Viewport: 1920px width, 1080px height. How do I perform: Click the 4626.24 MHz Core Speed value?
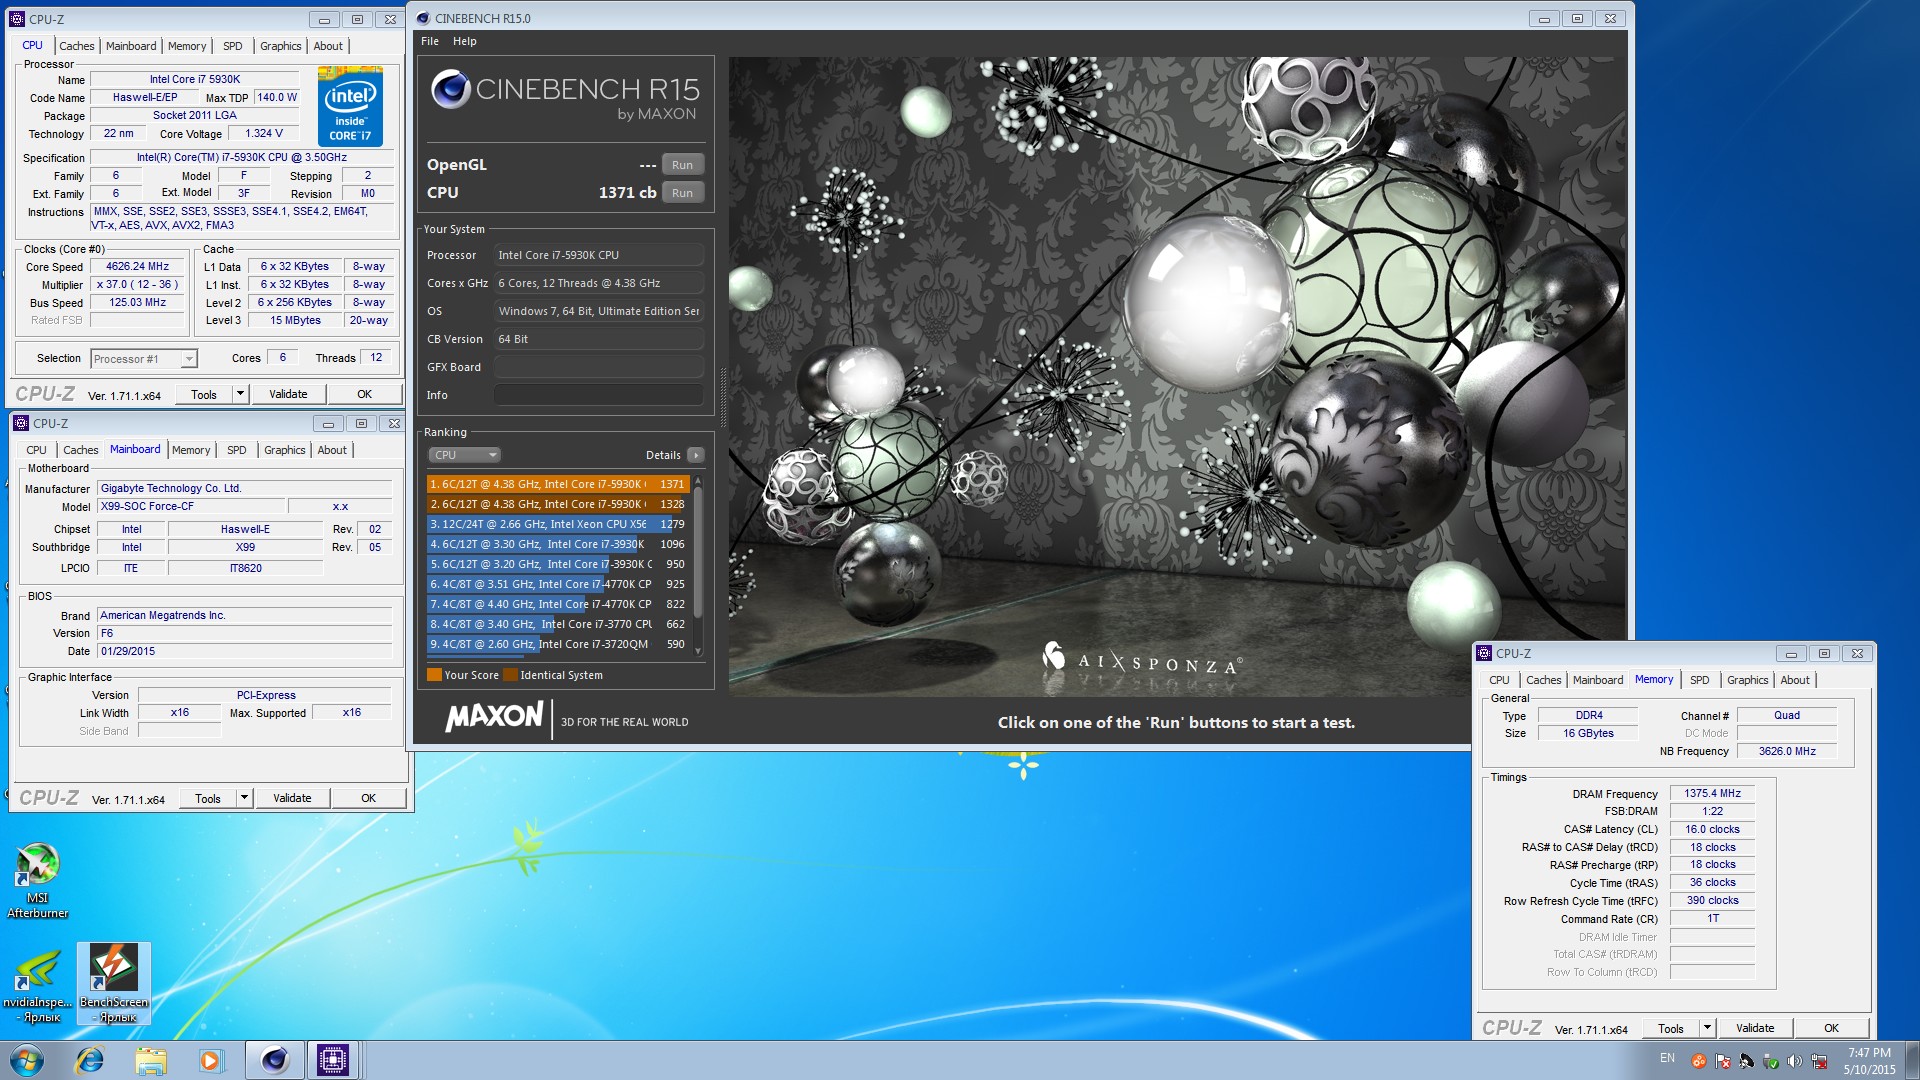(x=137, y=267)
